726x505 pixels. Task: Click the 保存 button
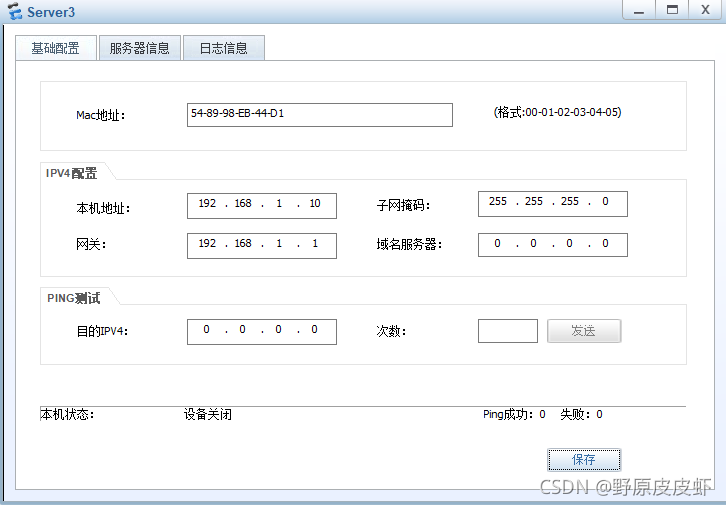click(x=584, y=460)
